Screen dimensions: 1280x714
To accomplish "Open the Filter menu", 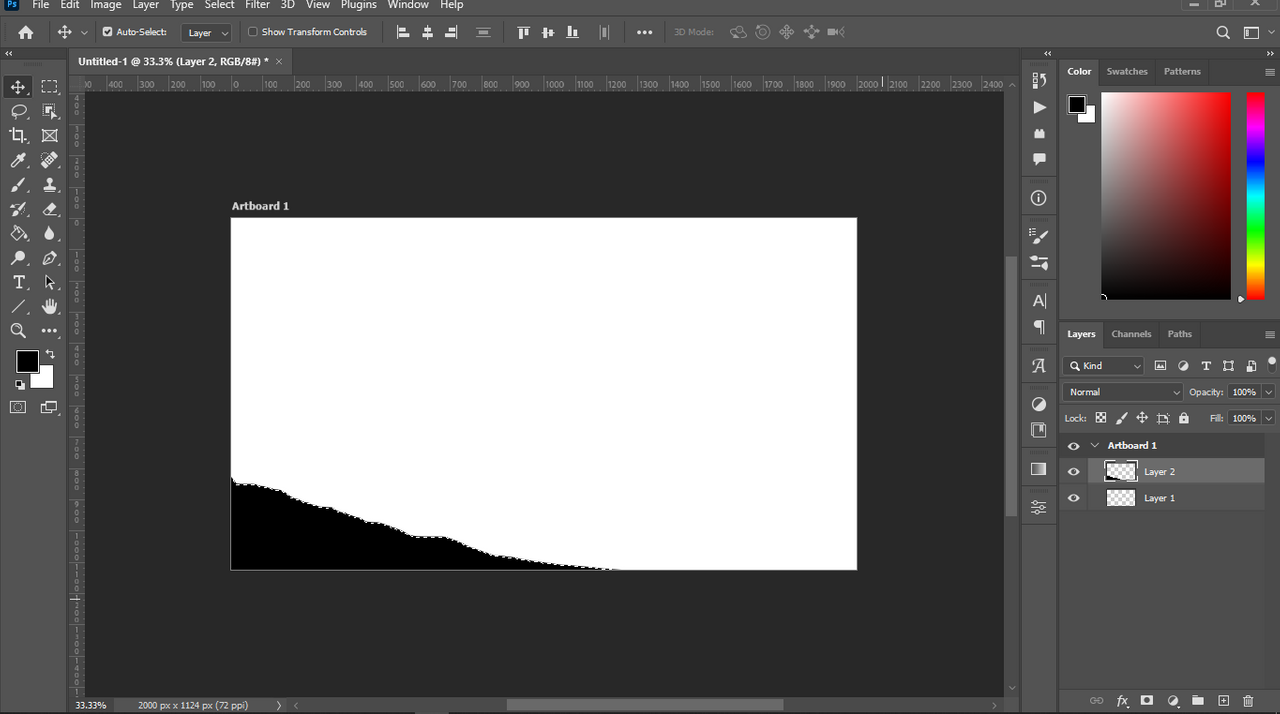I will pyautogui.click(x=257, y=5).
